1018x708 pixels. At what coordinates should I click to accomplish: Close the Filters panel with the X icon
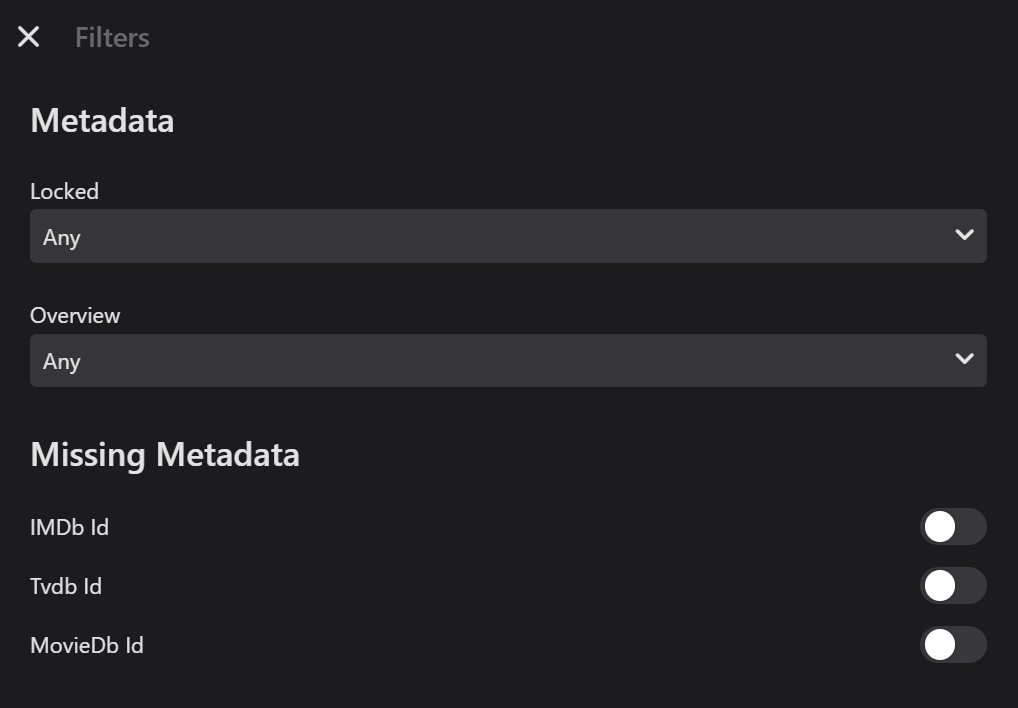pos(28,37)
